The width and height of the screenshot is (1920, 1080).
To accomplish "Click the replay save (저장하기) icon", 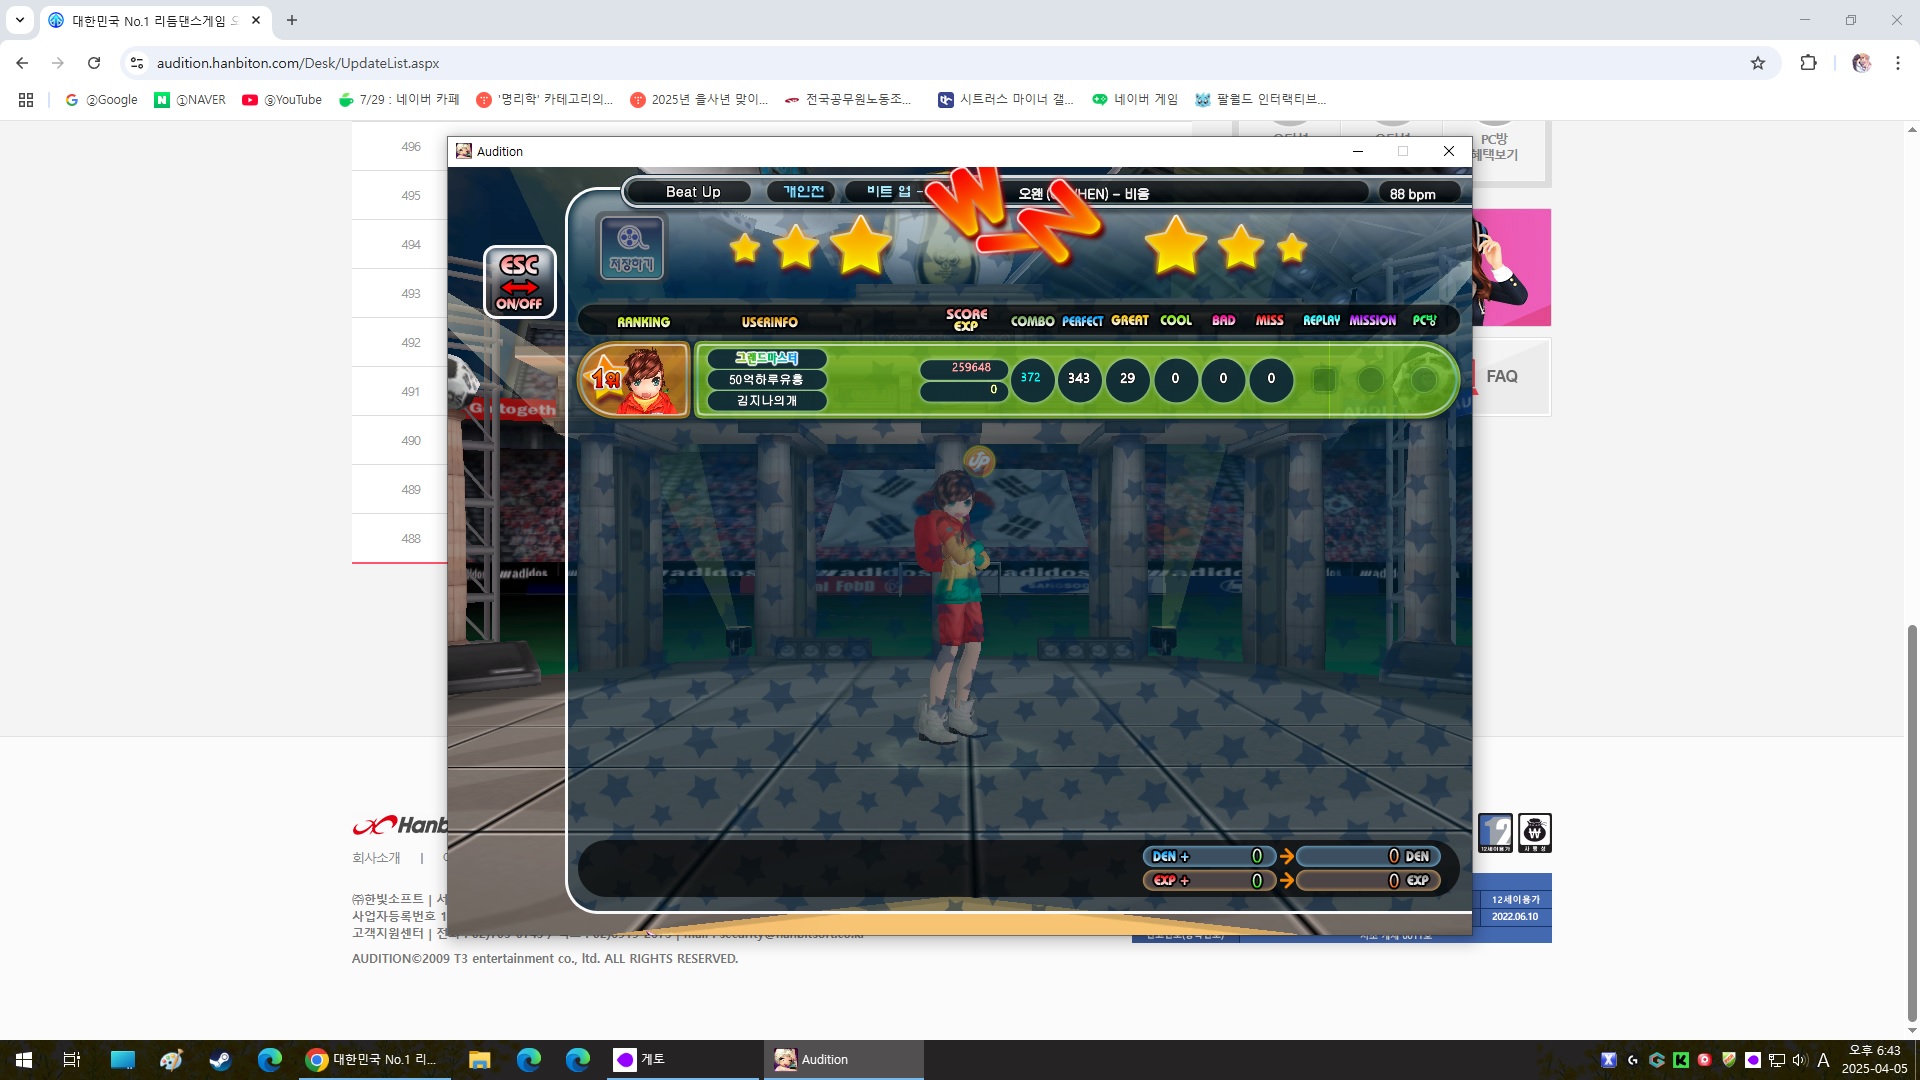I will 631,247.
